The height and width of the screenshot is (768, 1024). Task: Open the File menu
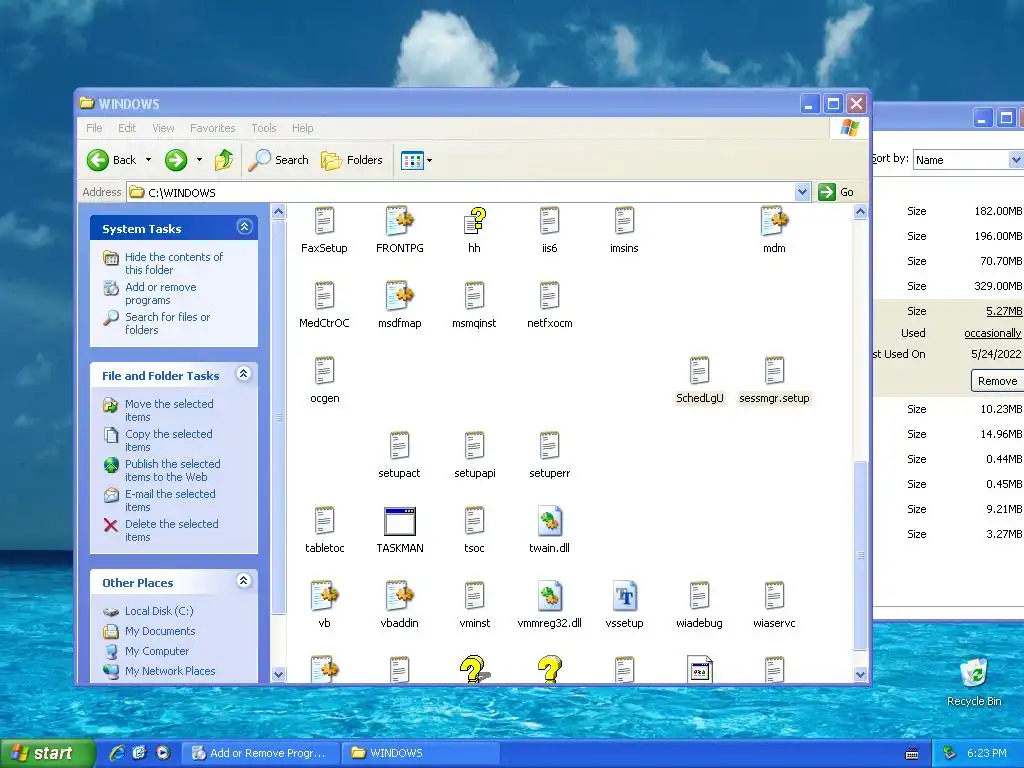(95, 128)
